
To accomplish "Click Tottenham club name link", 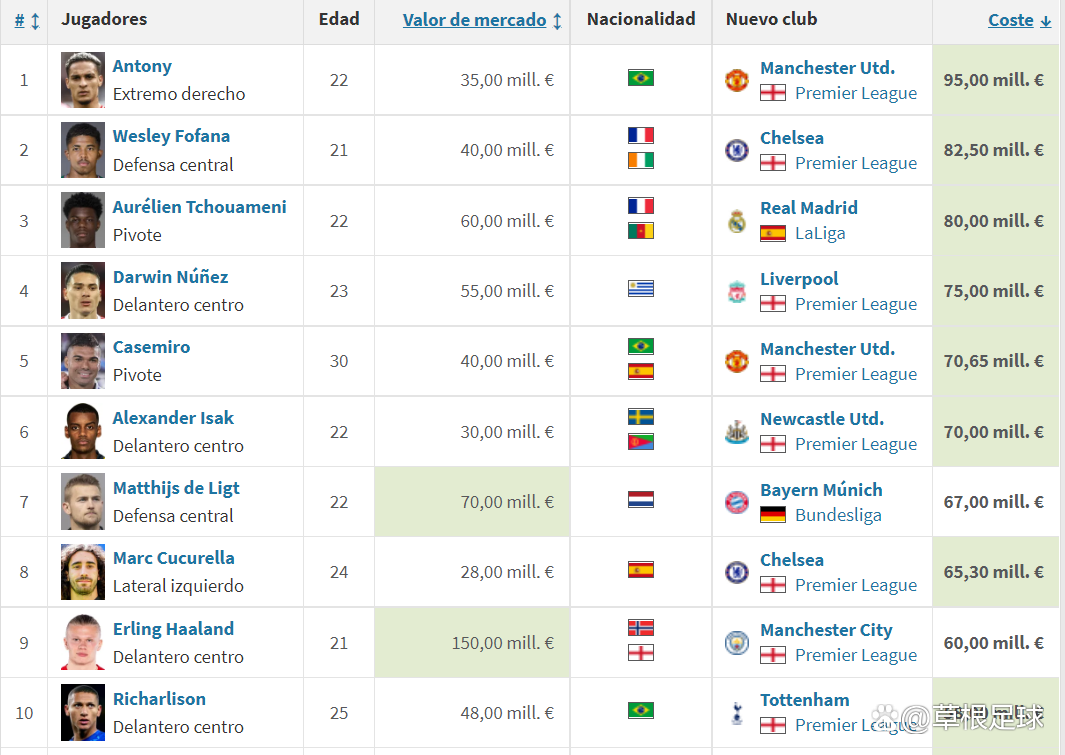I will pos(804,700).
